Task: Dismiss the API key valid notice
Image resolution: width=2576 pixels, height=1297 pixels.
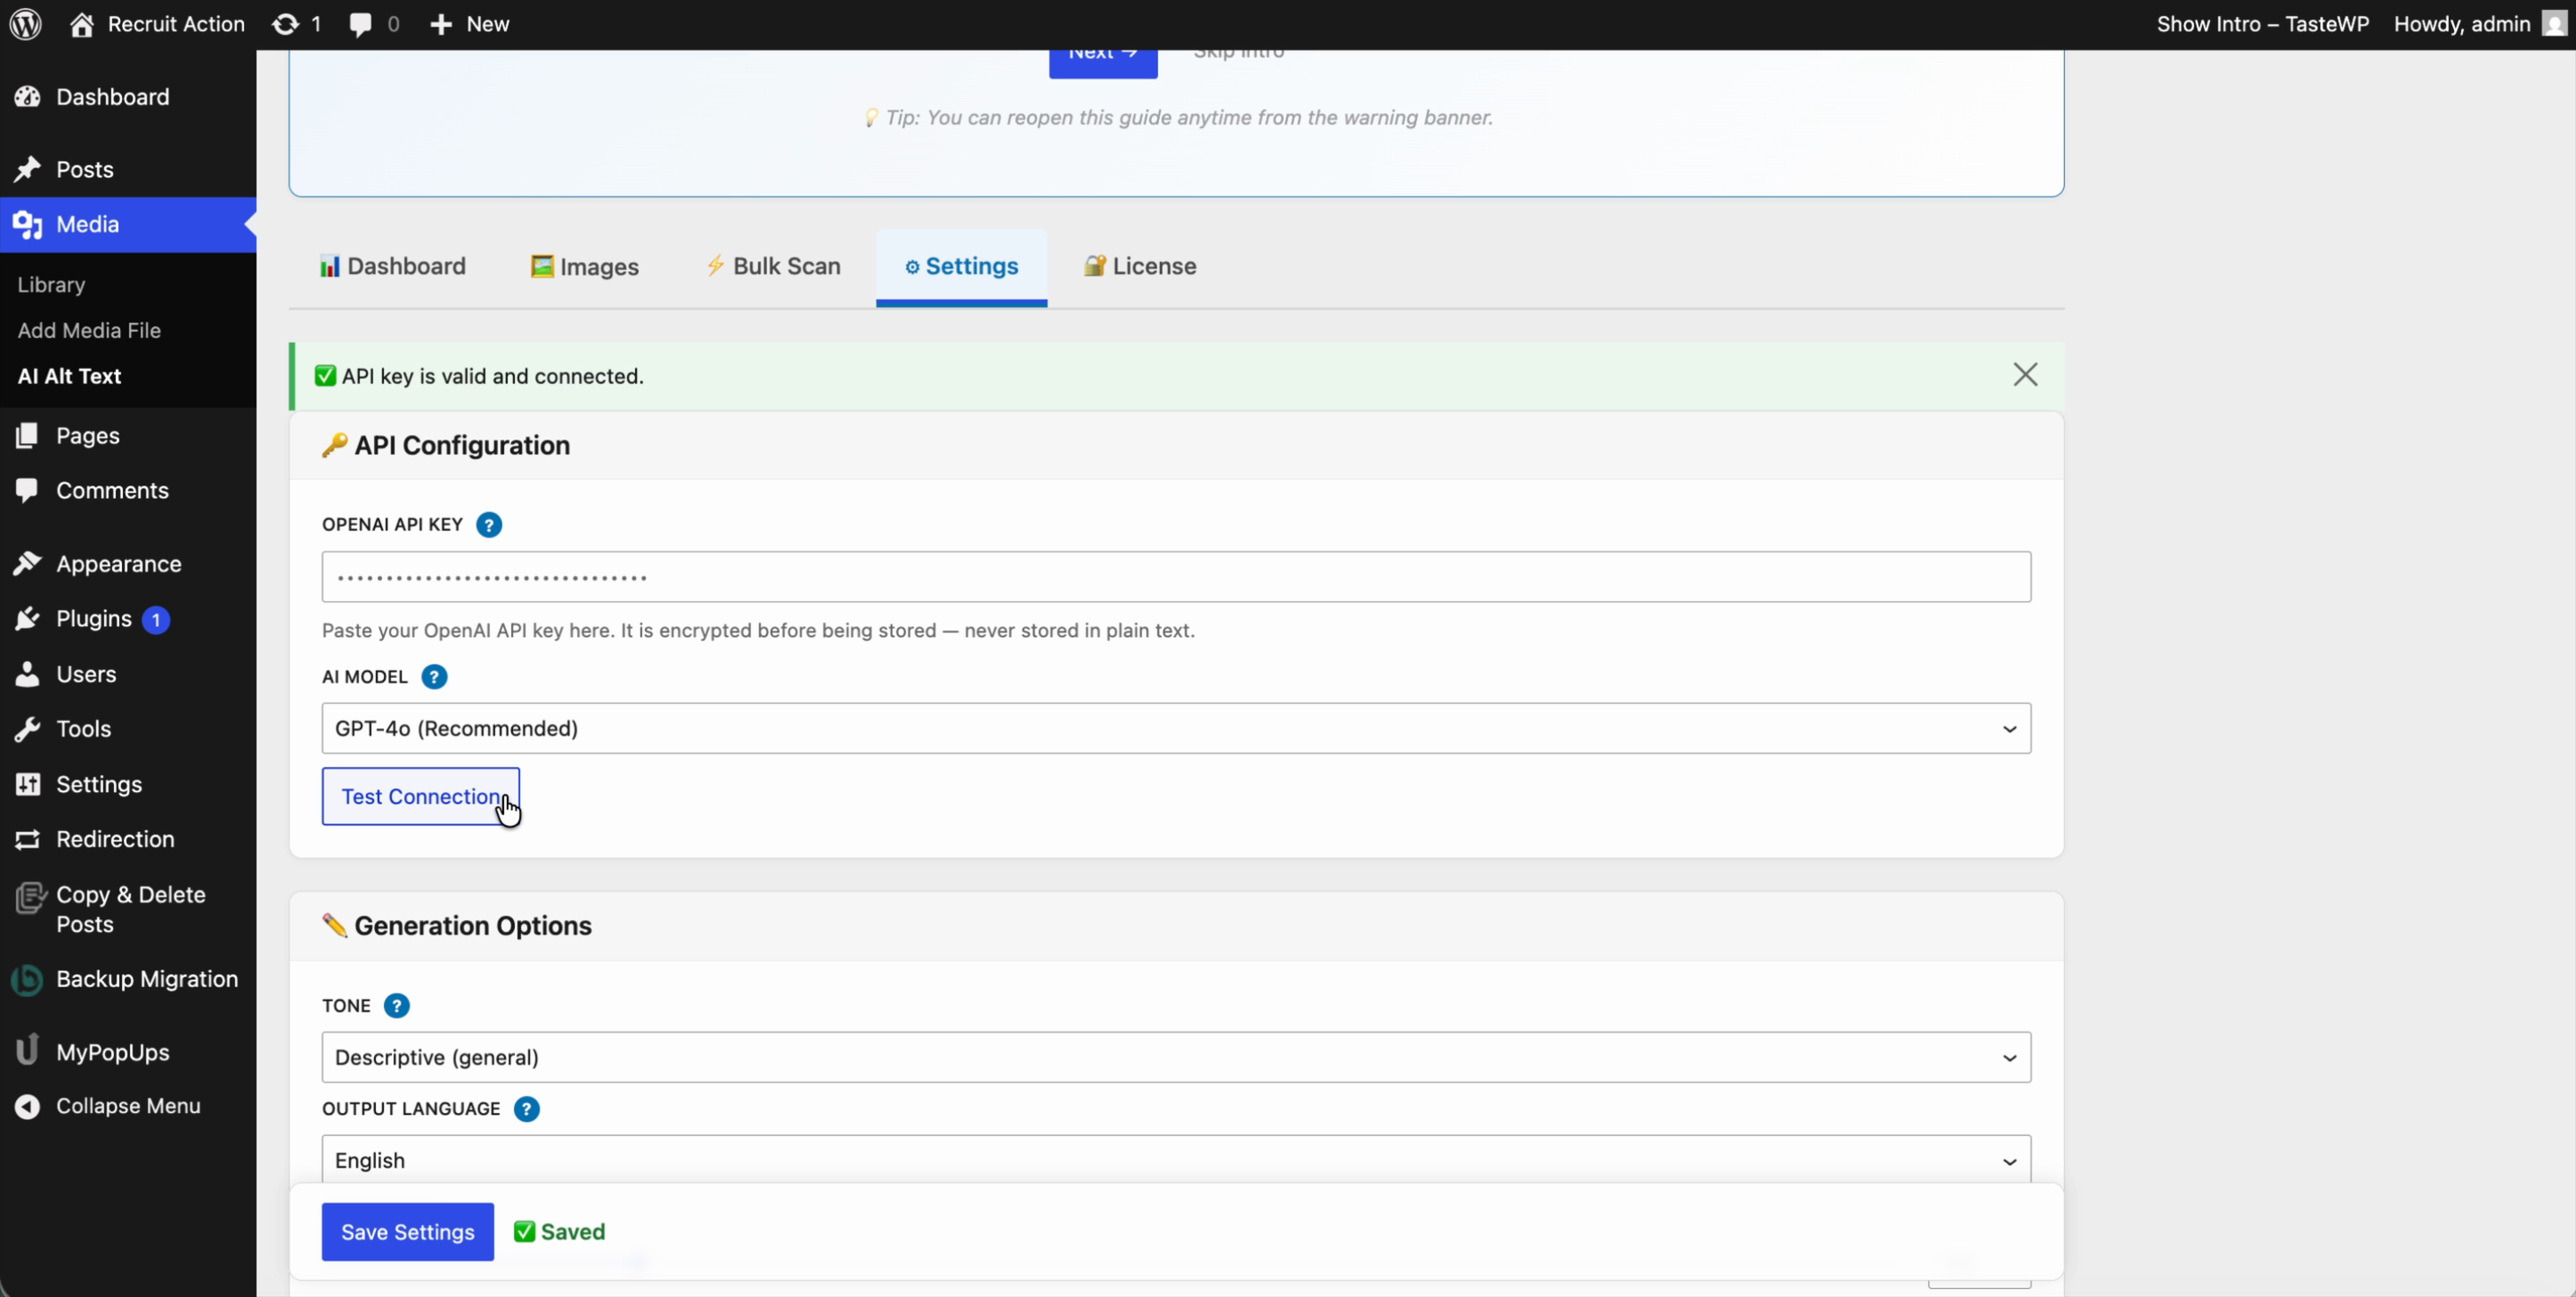Action: coord(2025,375)
